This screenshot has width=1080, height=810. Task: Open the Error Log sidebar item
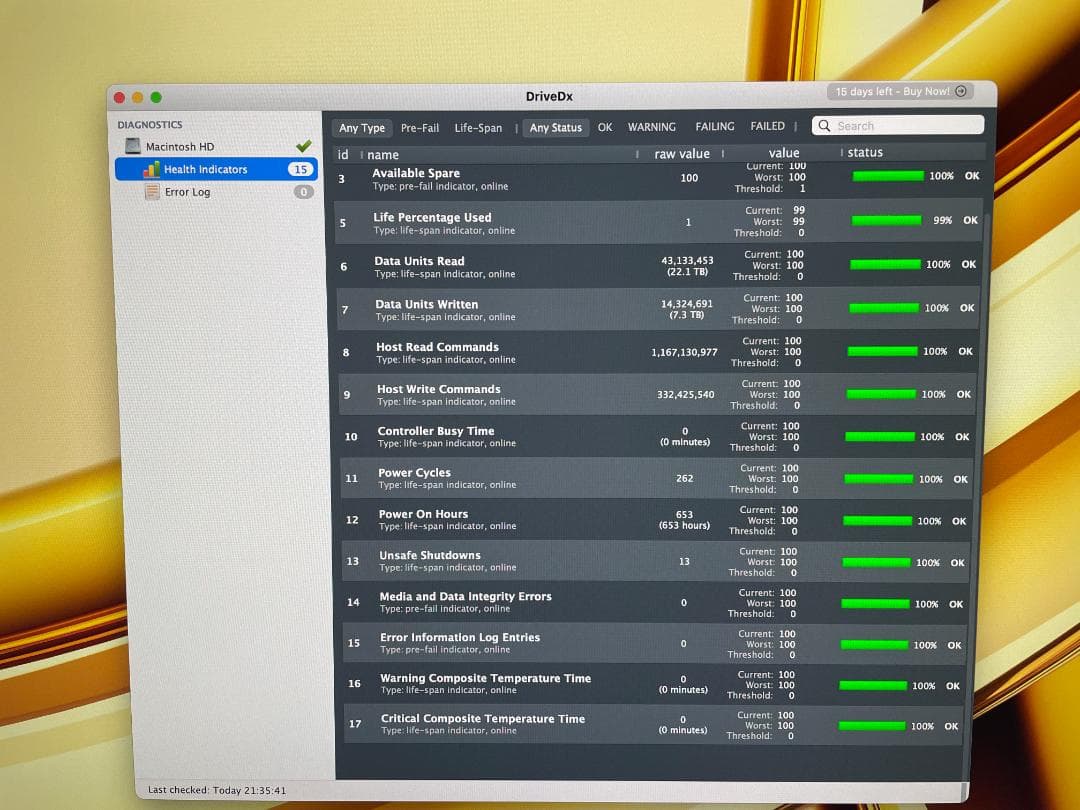pyautogui.click(x=187, y=192)
